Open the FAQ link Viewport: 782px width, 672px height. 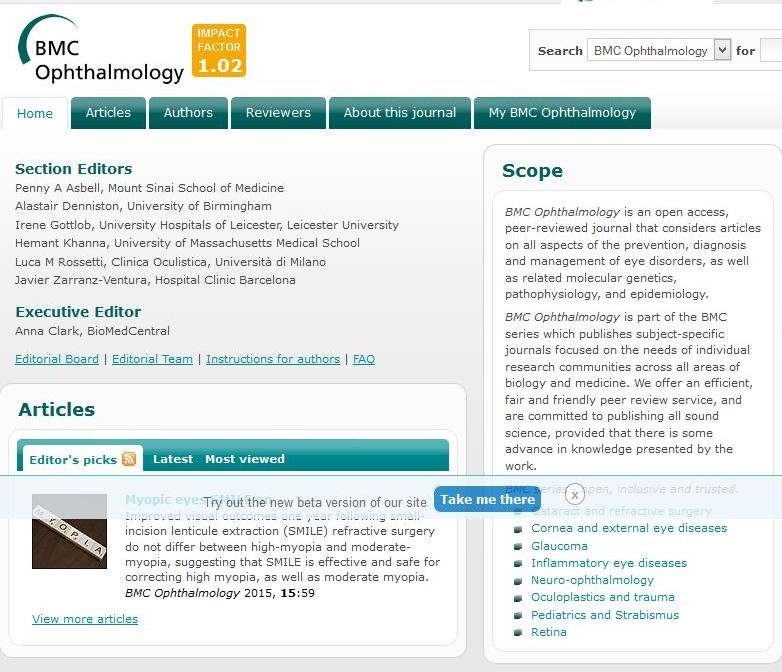click(364, 359)
